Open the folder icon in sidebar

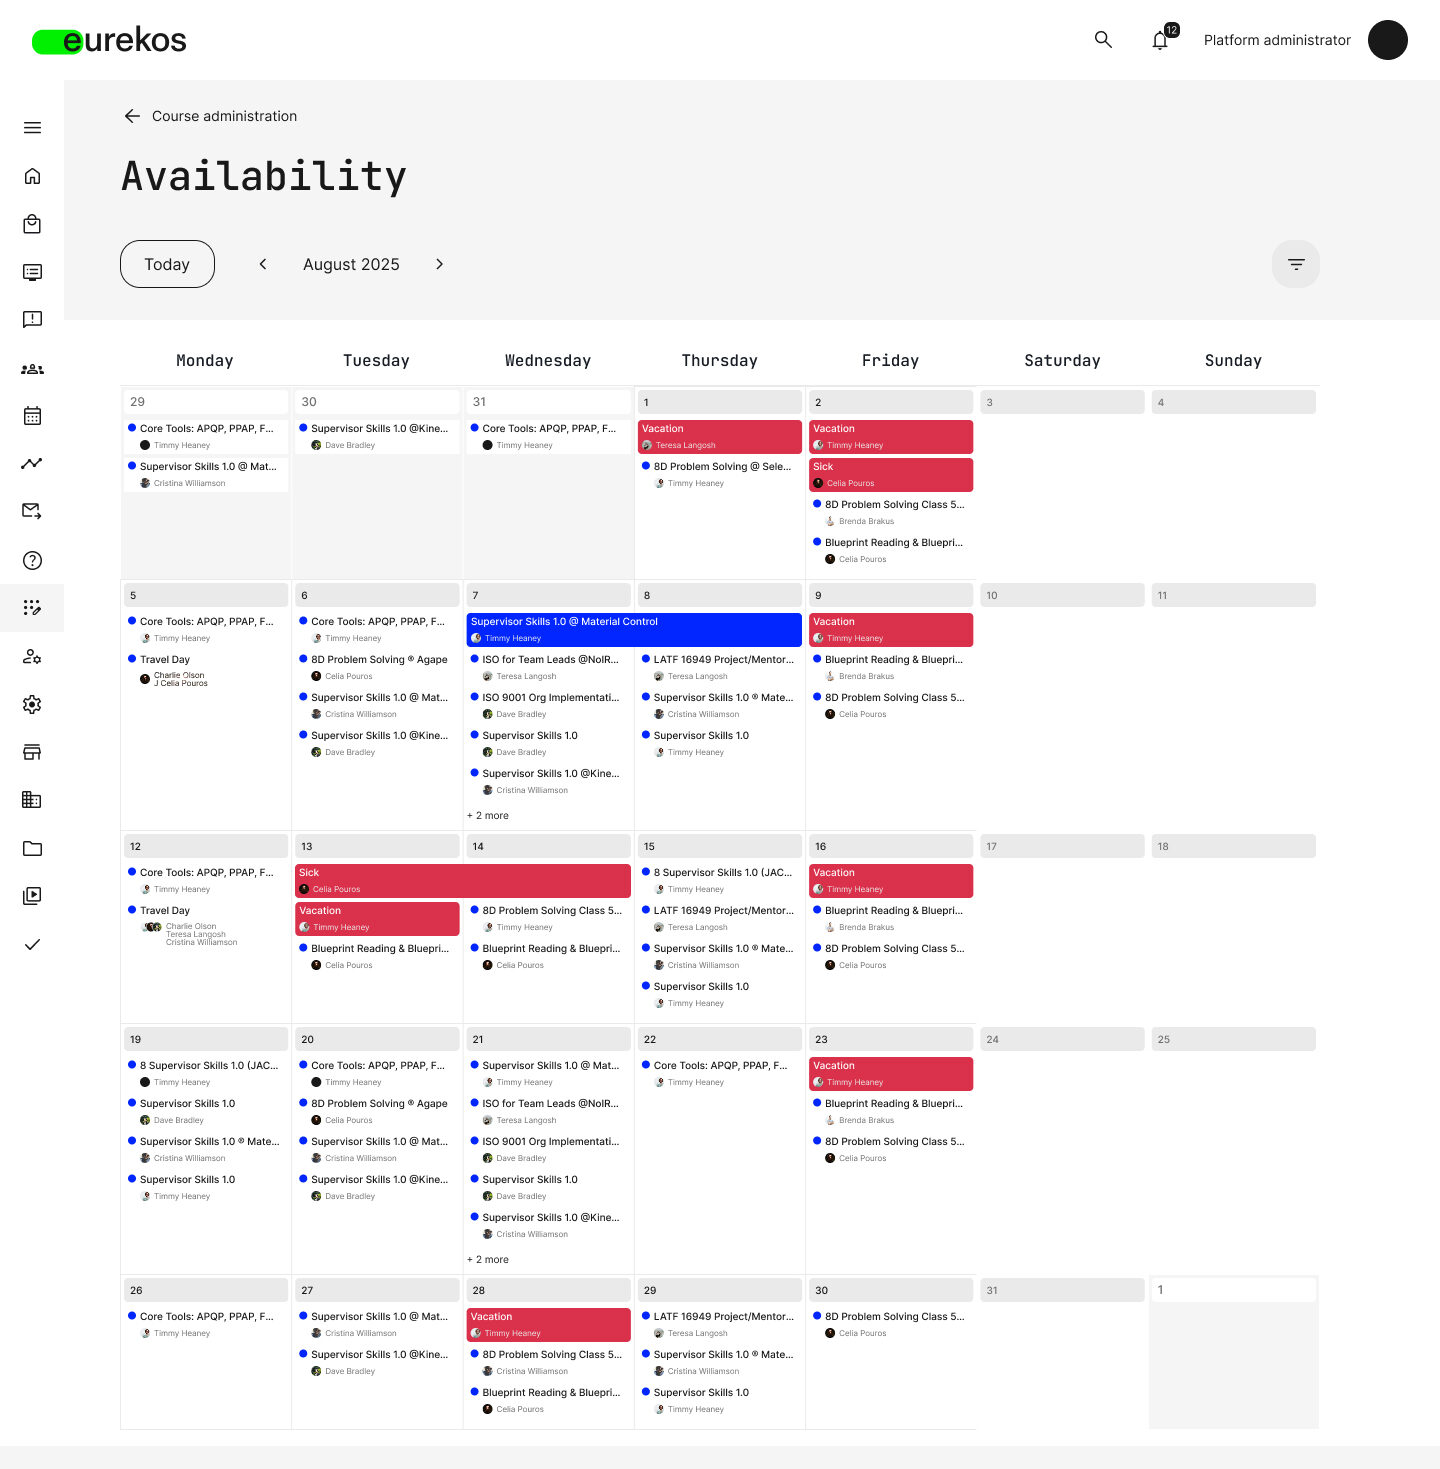pos(32,848)
